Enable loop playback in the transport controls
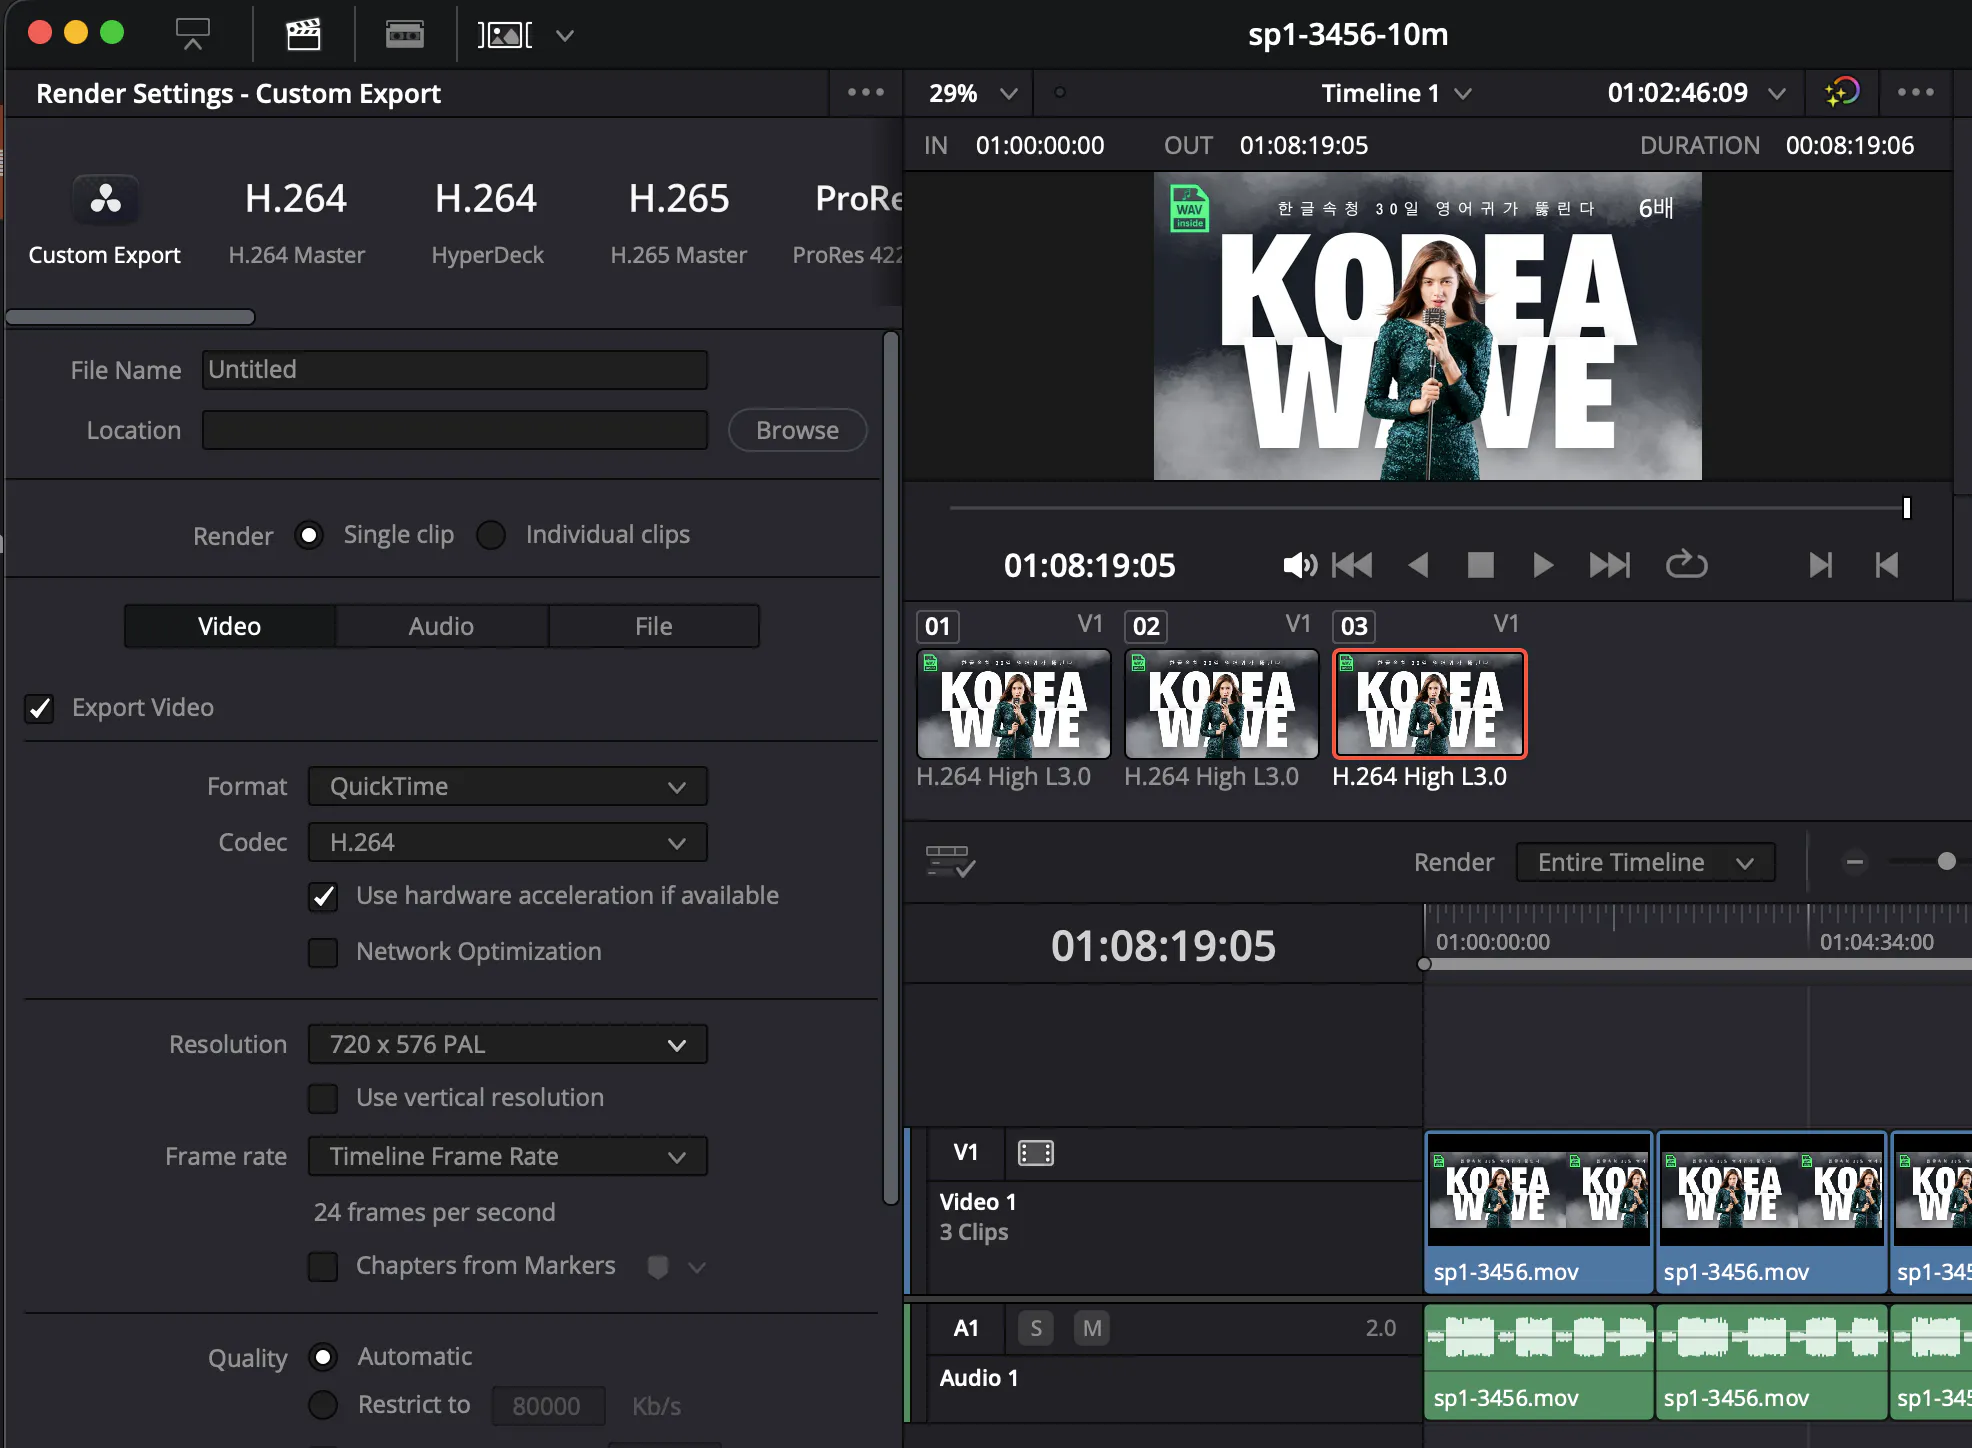Viewport: 1972px width, 1448px height. point(1686,564)
